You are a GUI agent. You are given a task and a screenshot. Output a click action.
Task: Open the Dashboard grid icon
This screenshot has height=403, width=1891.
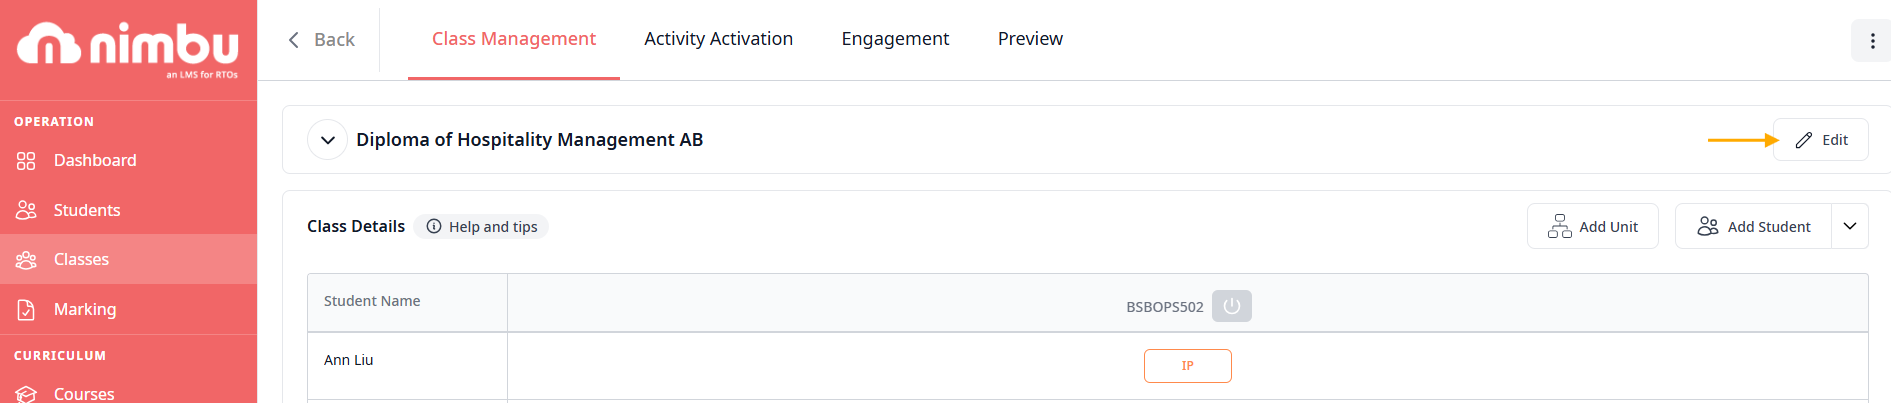click(26, 161)
